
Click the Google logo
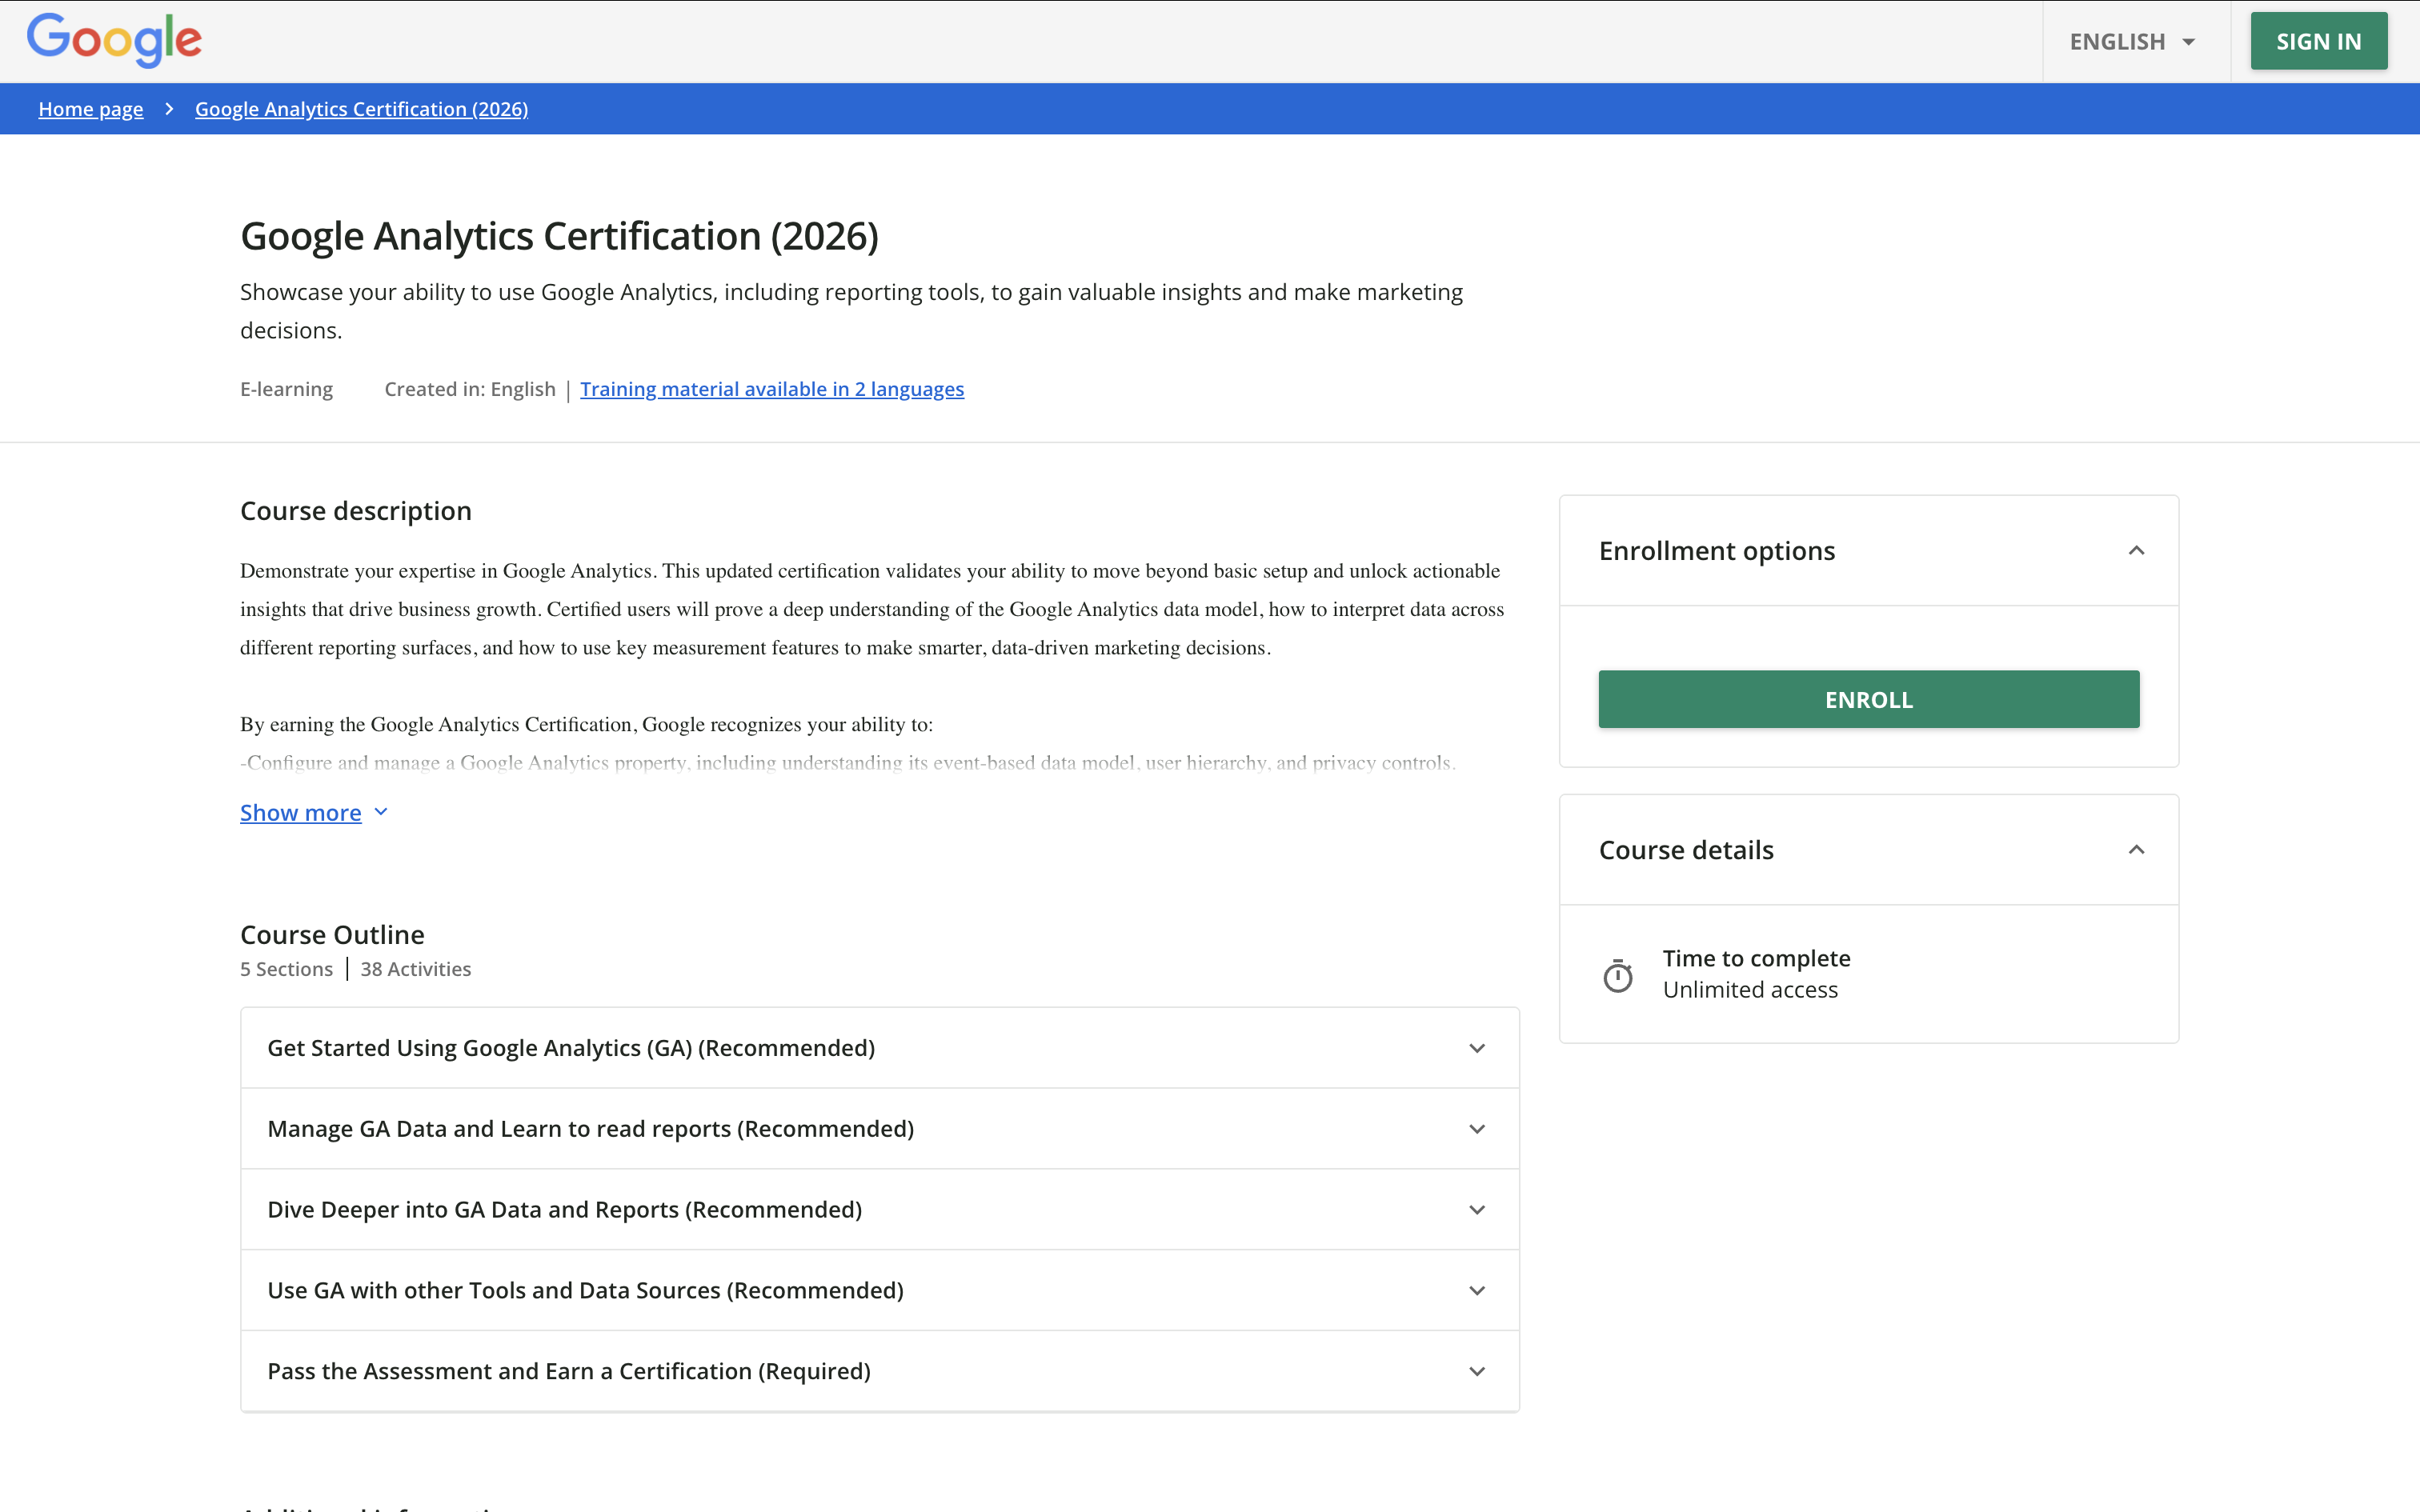click(114, 40)
